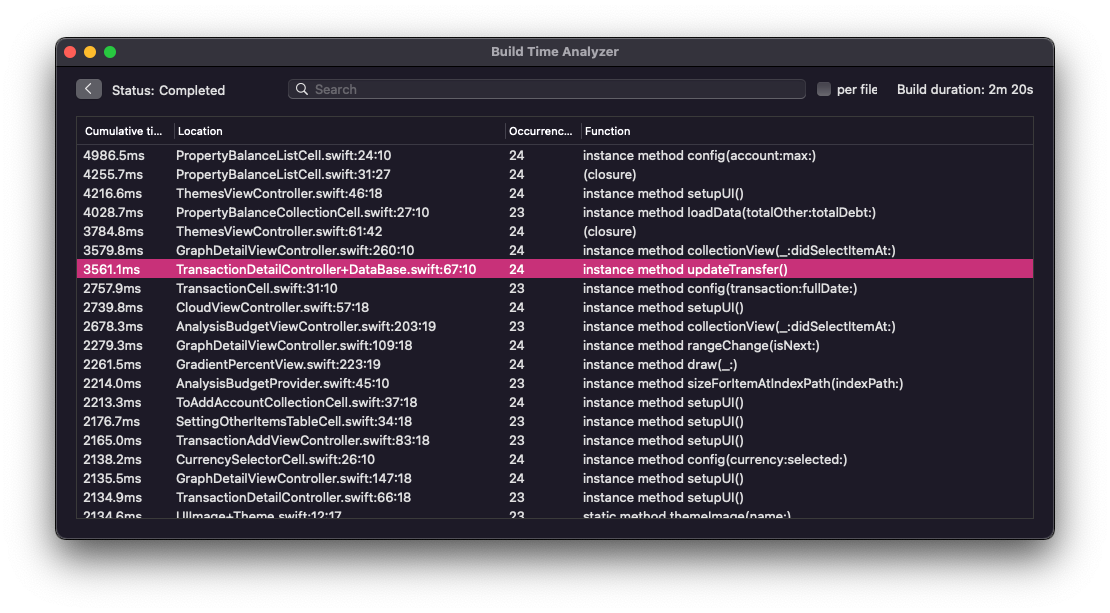Select ThemesViewController.swift:46:18 row

555,193
